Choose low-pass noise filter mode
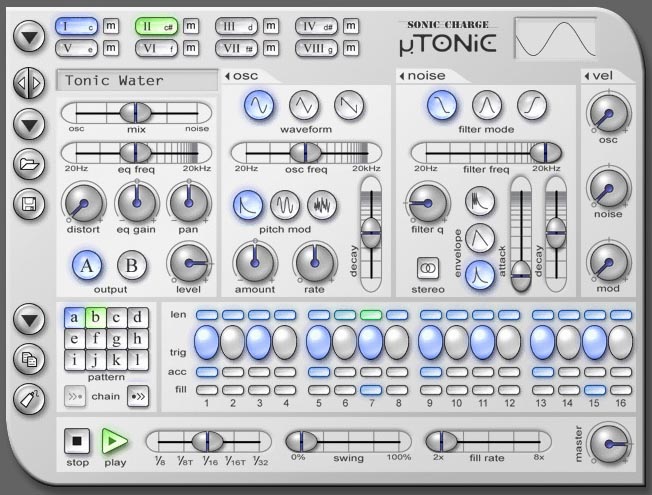 tap(442, 105)
